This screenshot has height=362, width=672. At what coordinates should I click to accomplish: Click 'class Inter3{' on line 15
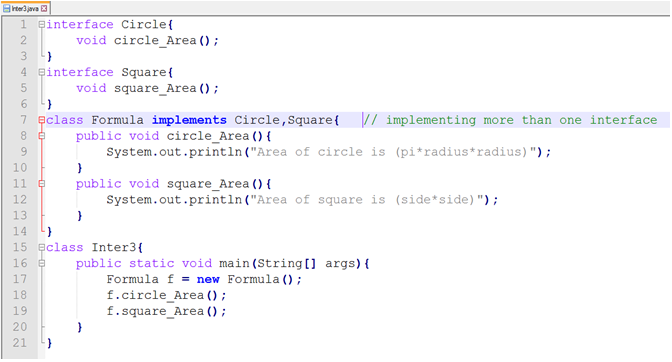coord(94,248)
